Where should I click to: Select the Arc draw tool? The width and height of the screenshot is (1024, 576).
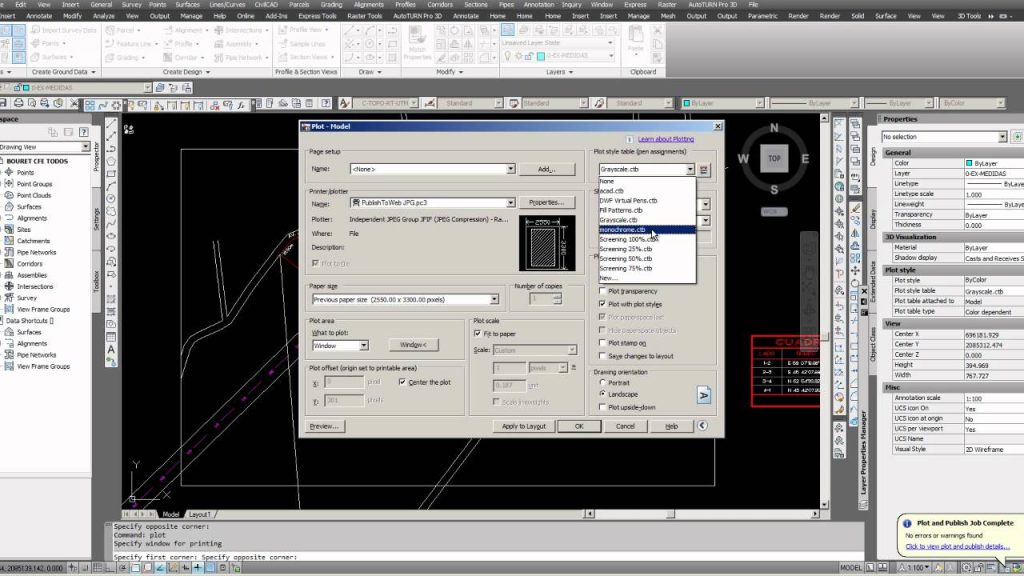(111, 186)
